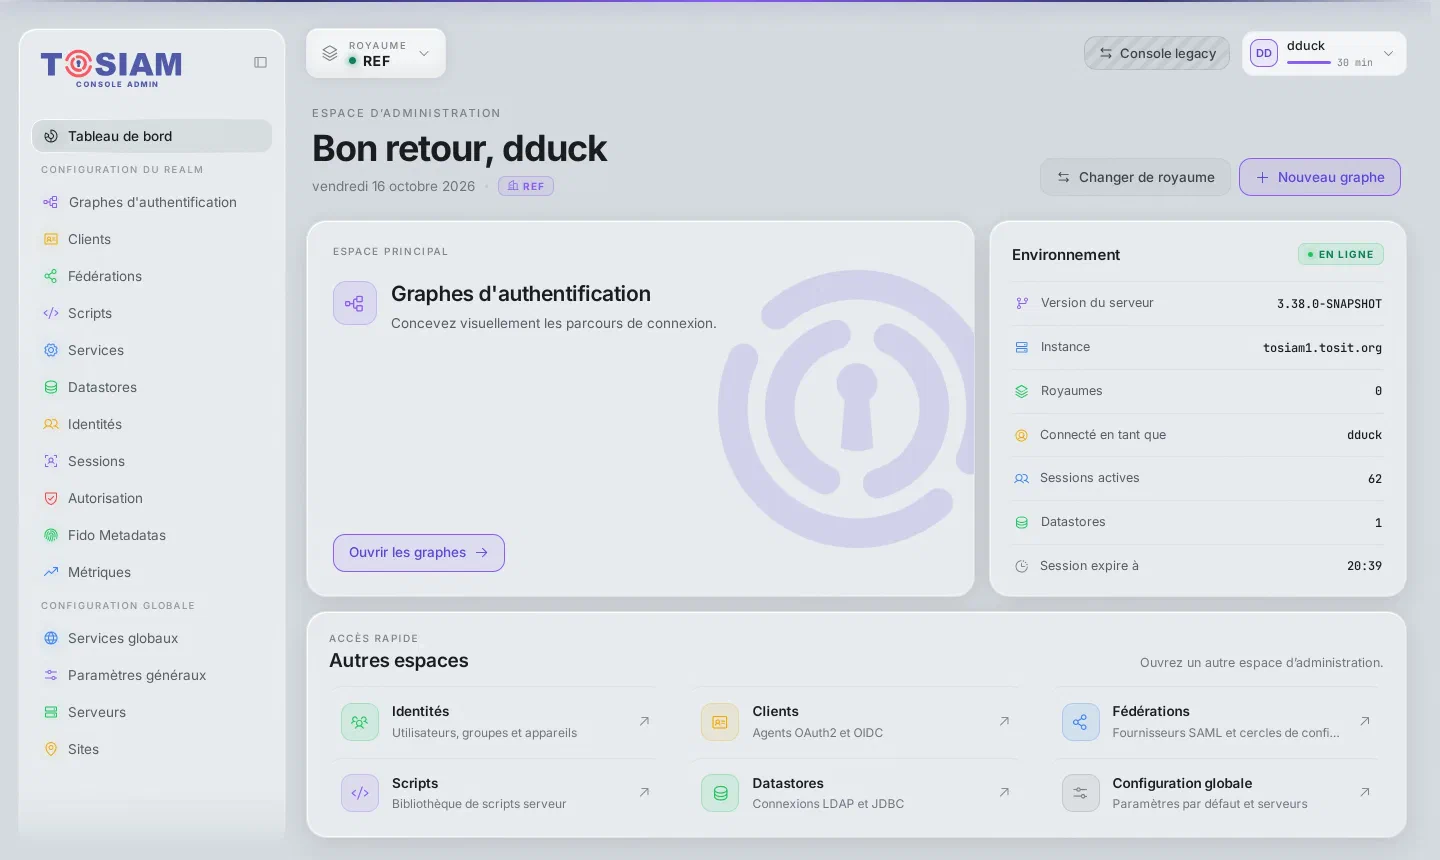Click the Sites location pin icon
Viewport: 1440px width, 860px height.
click(x=51, y=749)
